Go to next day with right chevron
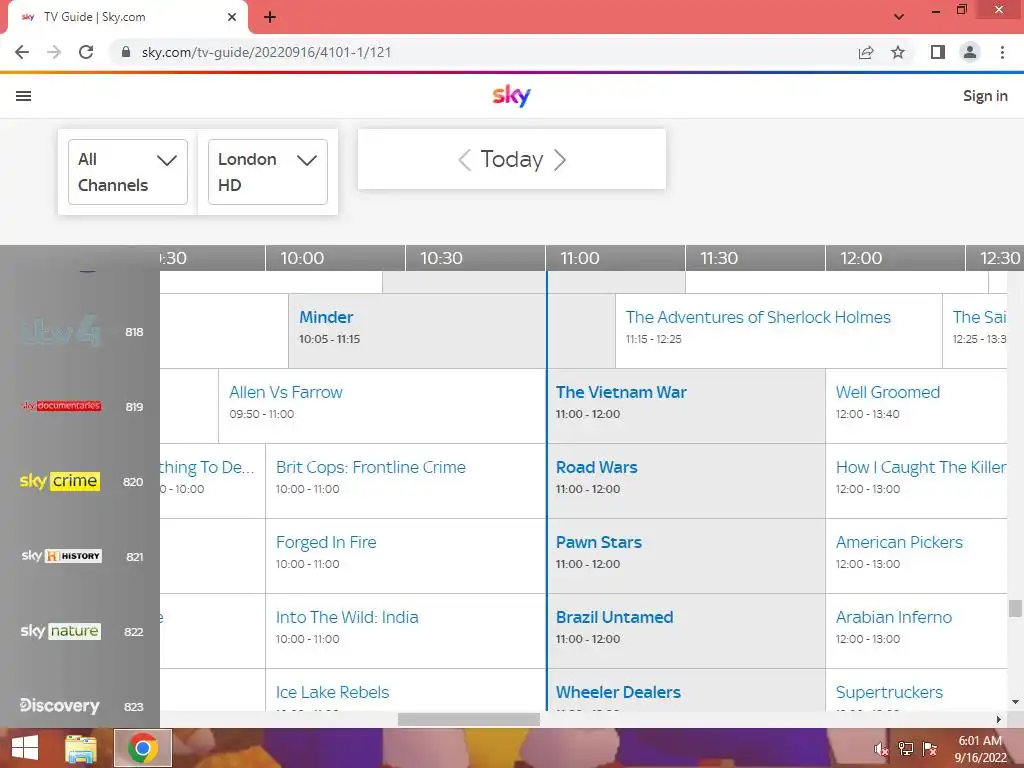 tap(560, 160)
